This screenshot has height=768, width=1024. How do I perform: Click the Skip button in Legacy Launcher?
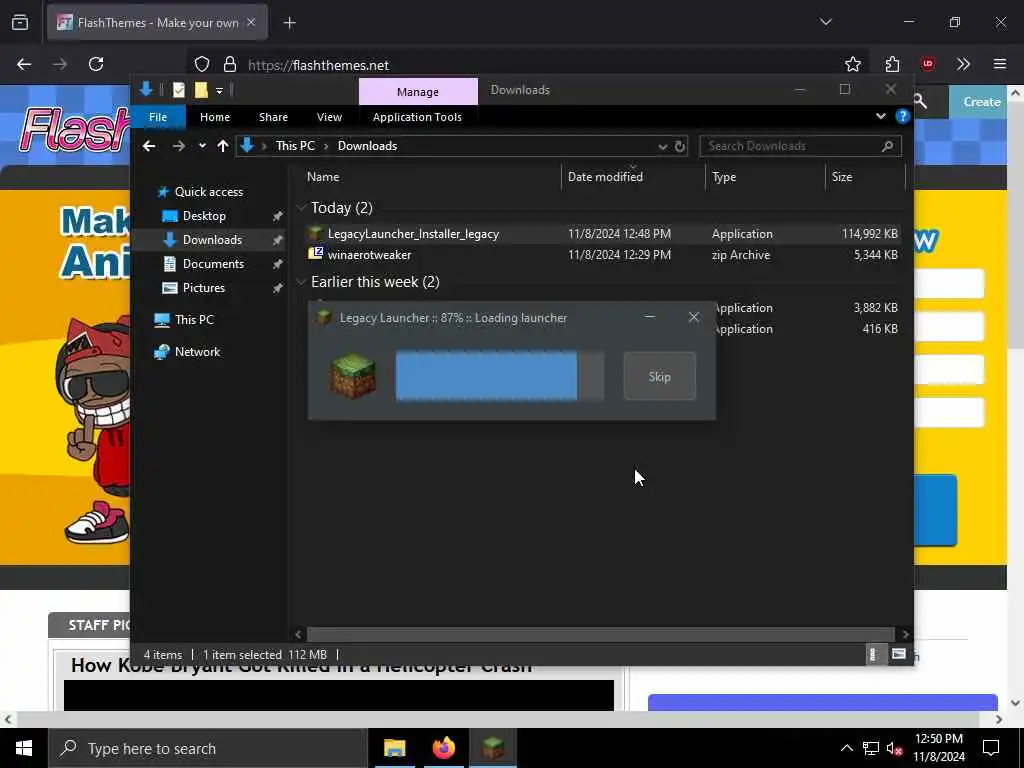click(660, 376)
